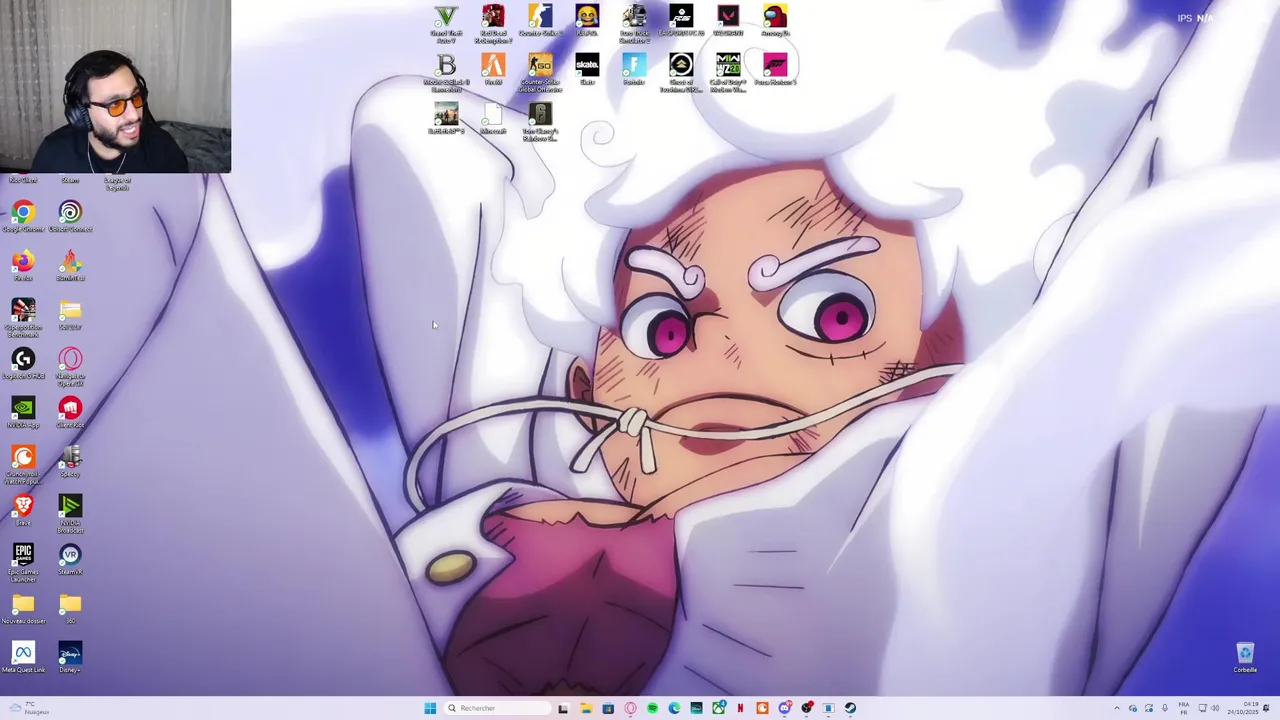Select the folder named 360
The image size is (1280, 720).
click(70, 608)
